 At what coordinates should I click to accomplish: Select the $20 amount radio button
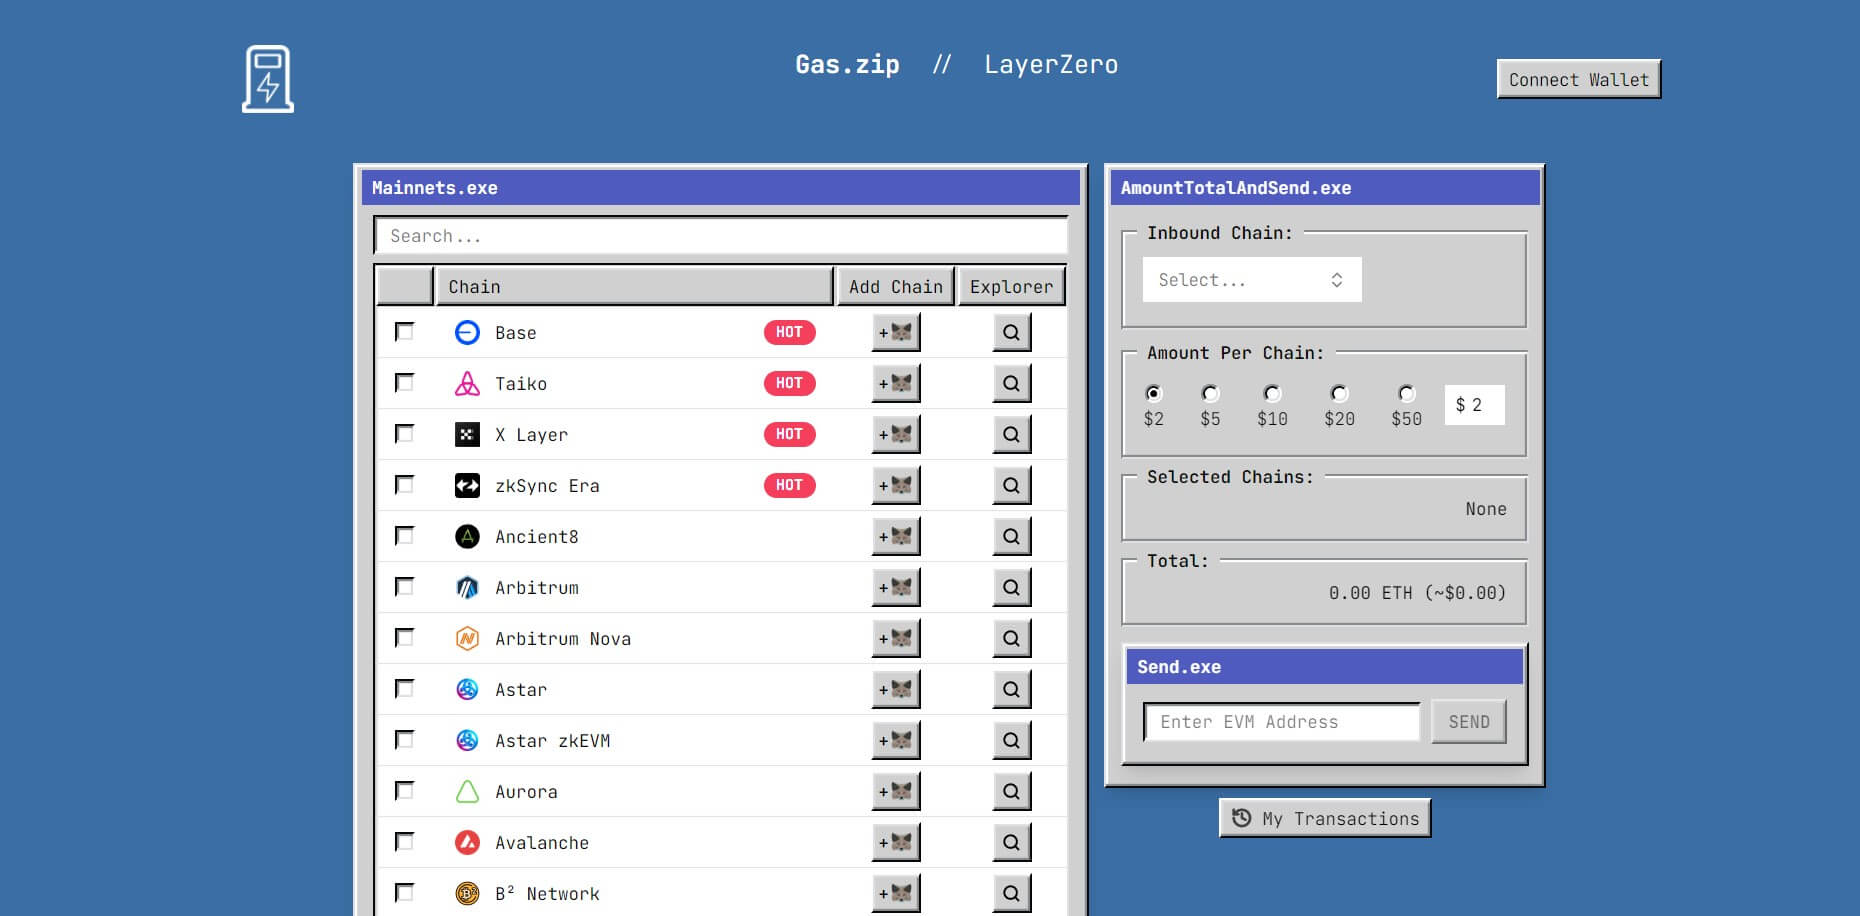tap(1339, 393)
